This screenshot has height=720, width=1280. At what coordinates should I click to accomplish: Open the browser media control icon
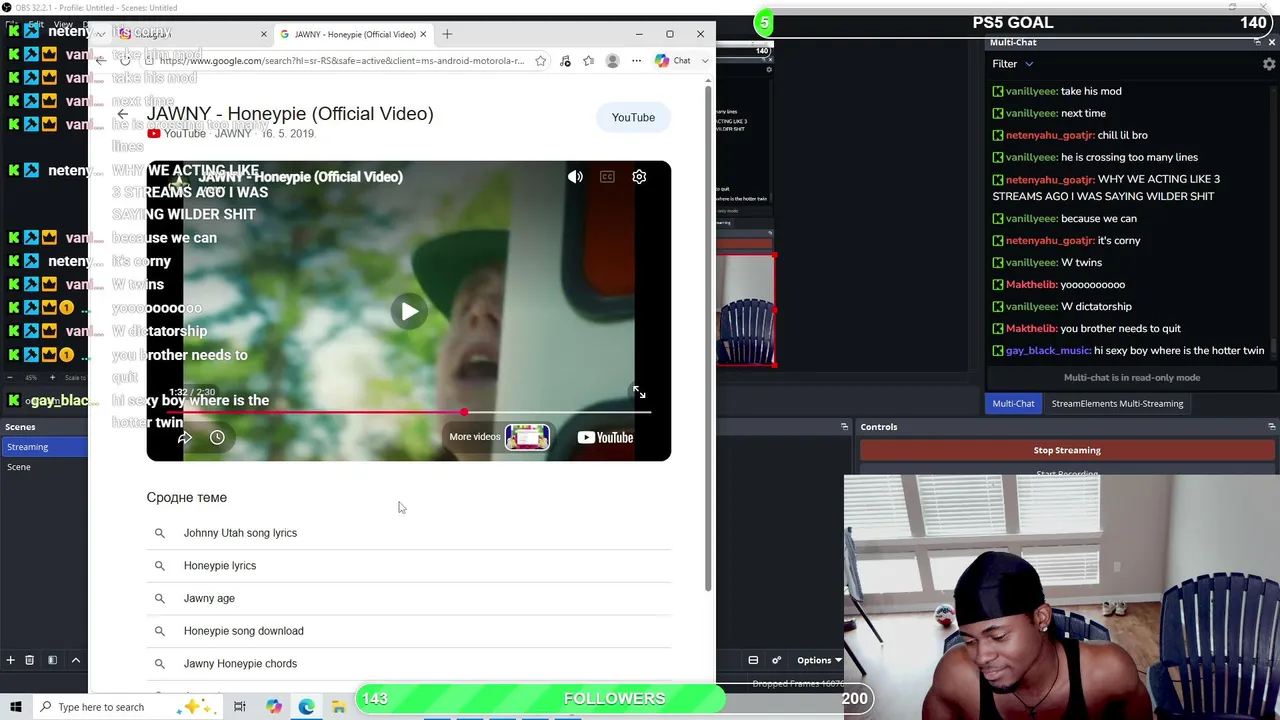coord(566,61)
